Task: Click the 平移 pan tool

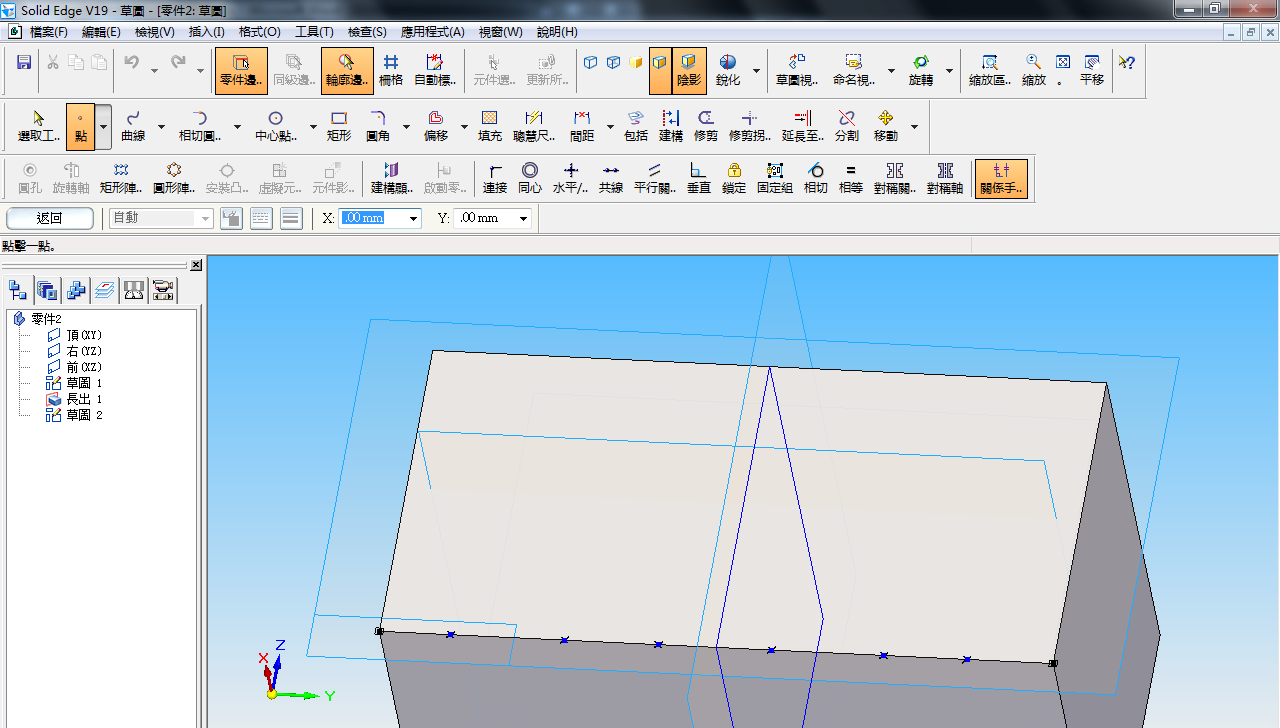Action: click(1092, 71)
